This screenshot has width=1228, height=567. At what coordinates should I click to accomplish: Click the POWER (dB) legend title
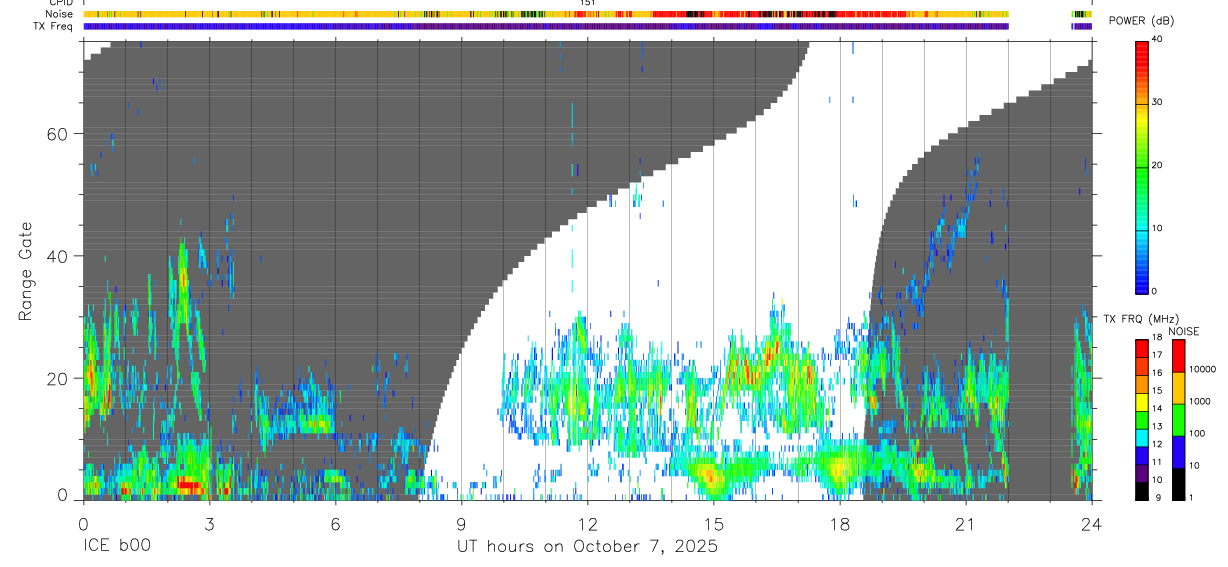pyautogui.click(x=1141, y=22)
